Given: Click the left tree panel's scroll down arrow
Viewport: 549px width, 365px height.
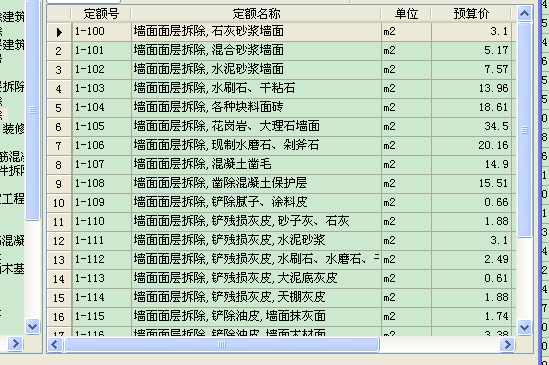Looking at the screenshot, I should pyautogui.click(x=33, y=326).
